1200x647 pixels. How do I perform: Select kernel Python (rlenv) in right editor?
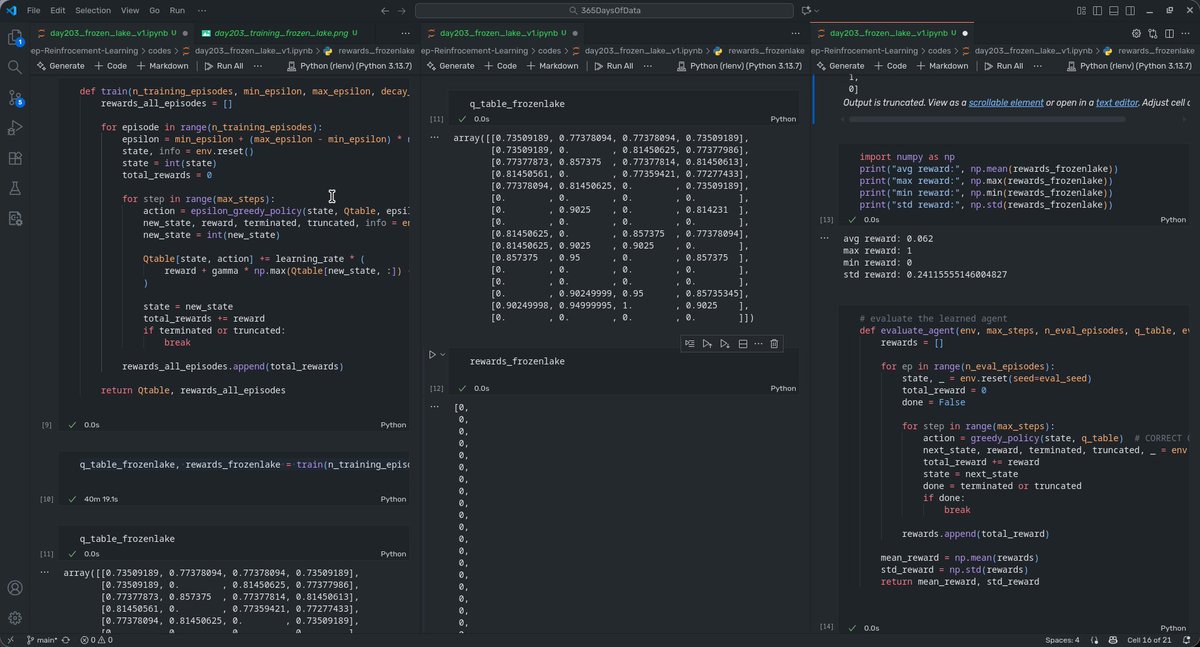1131,65
